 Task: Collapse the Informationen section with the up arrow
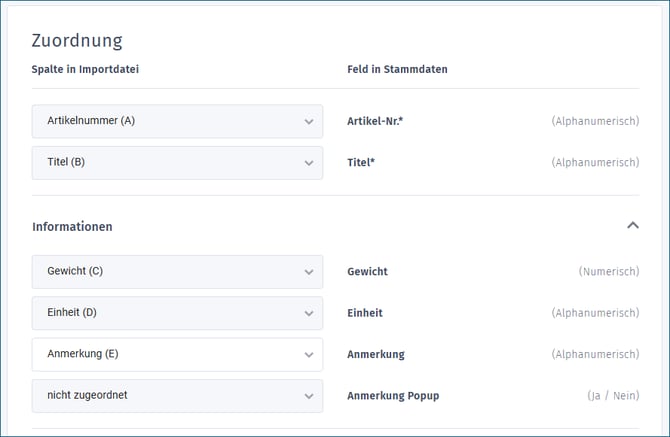(x=632, y=226)
